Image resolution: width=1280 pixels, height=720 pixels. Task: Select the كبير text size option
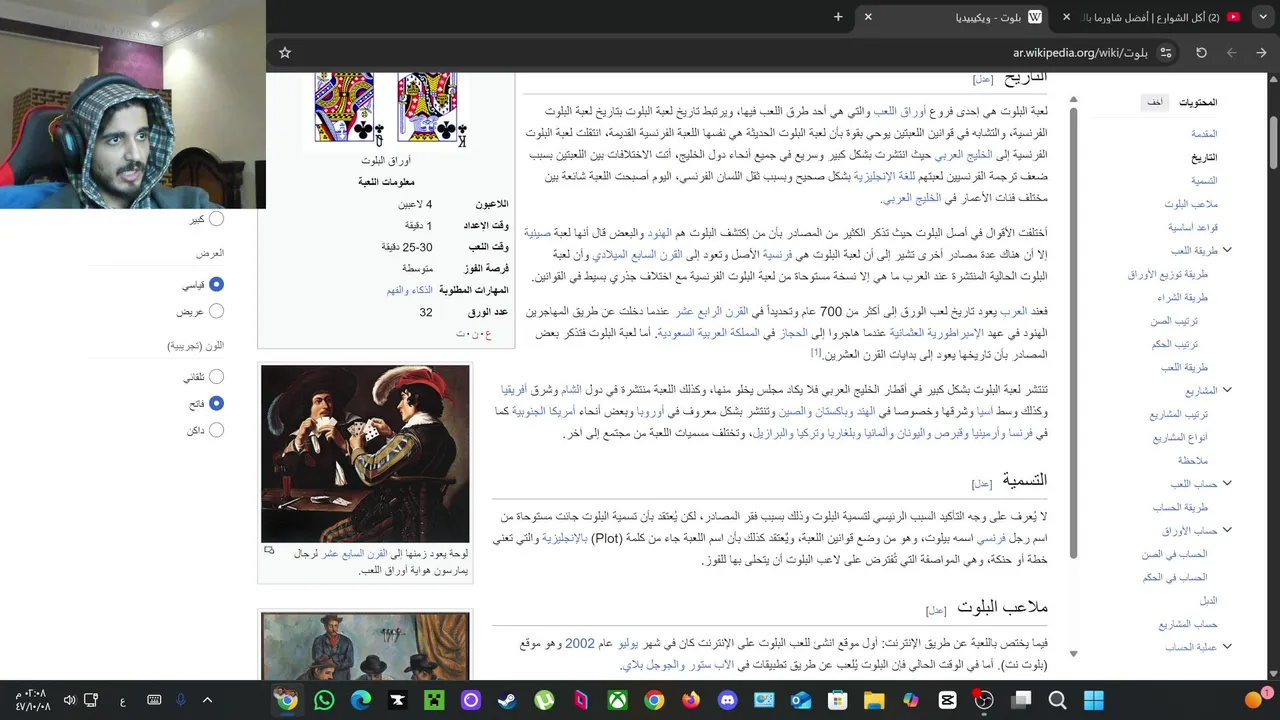tap(216, 219)
